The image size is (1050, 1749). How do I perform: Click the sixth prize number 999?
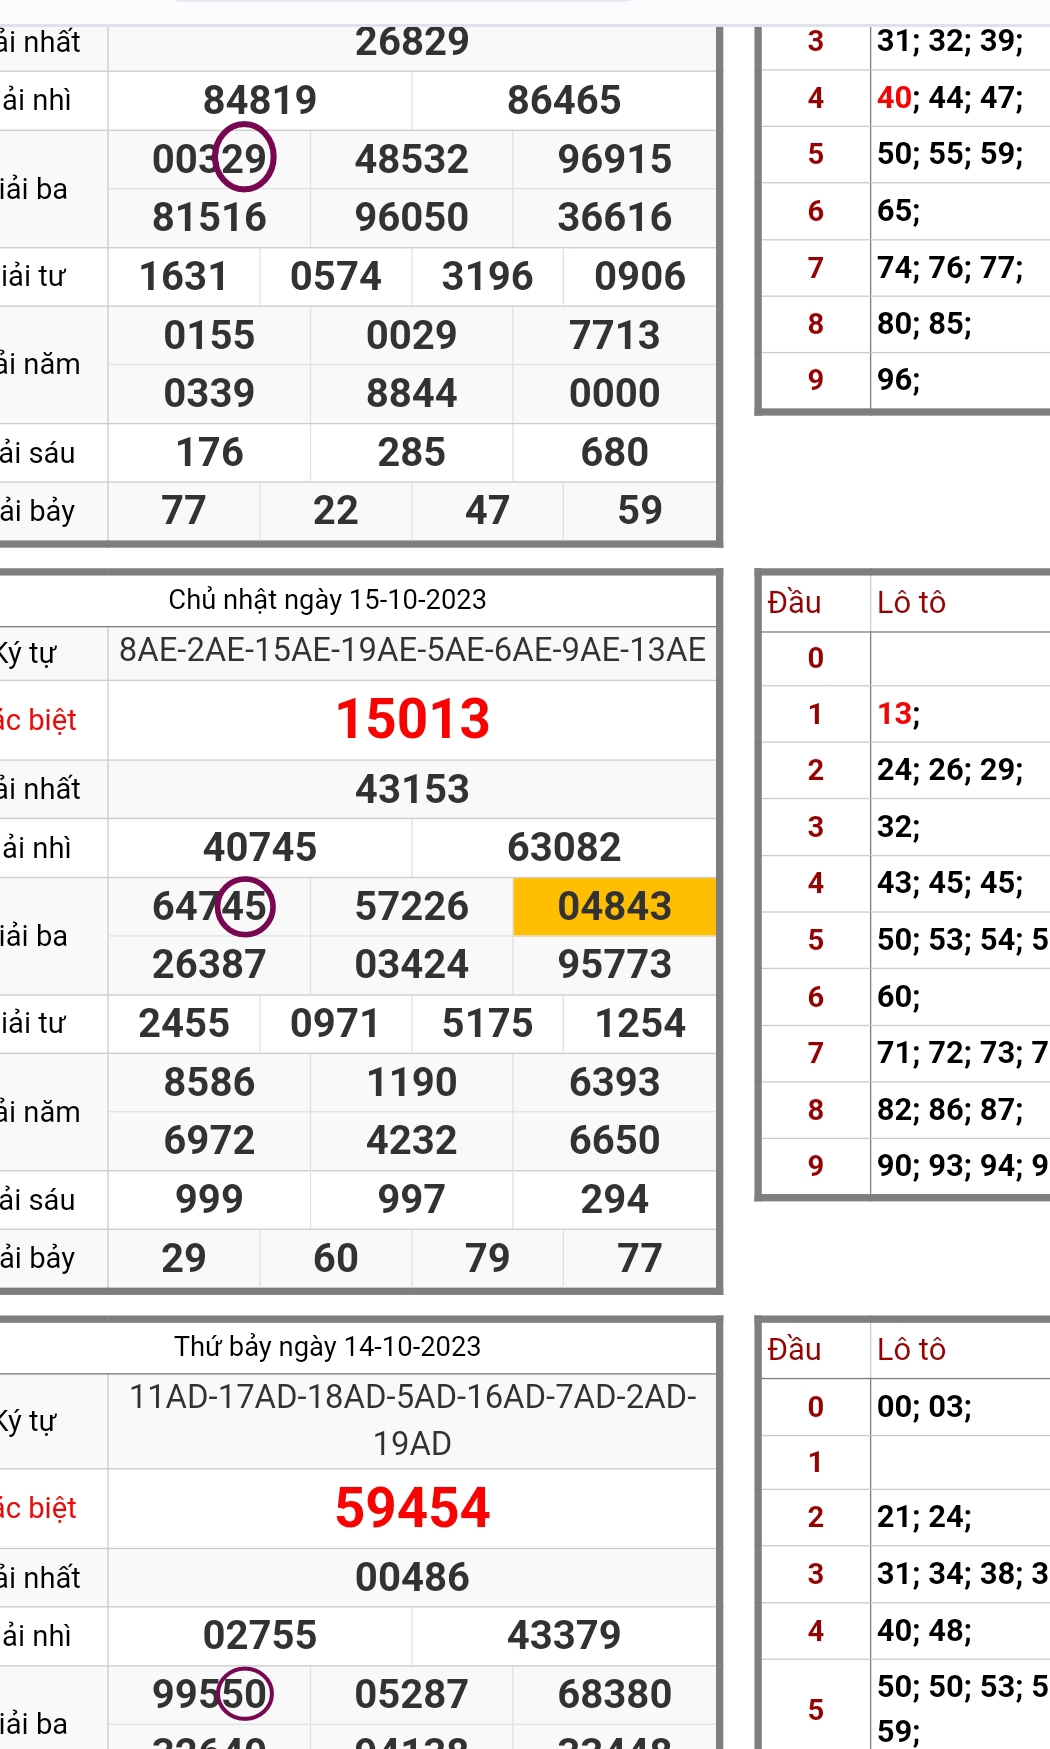coord(209,1199)
